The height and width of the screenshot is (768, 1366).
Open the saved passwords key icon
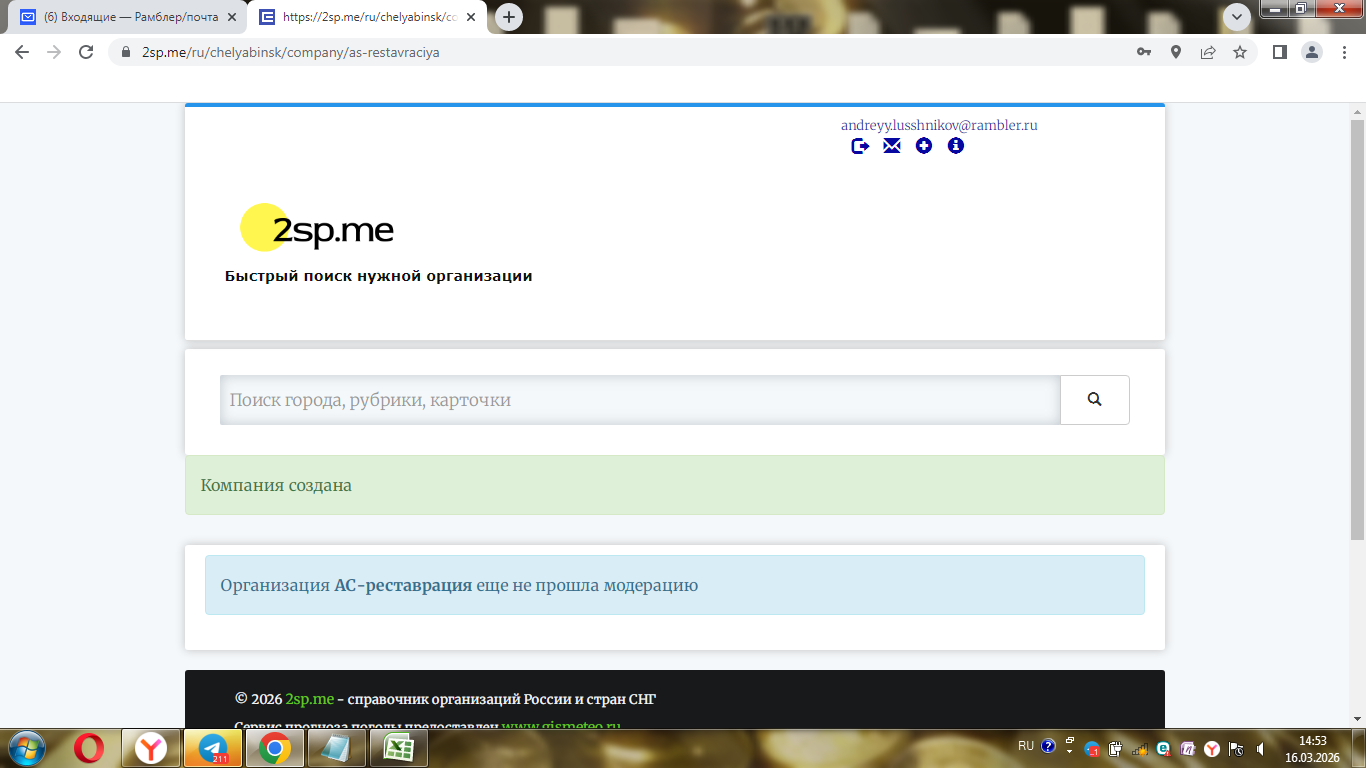coord(1144,52)
